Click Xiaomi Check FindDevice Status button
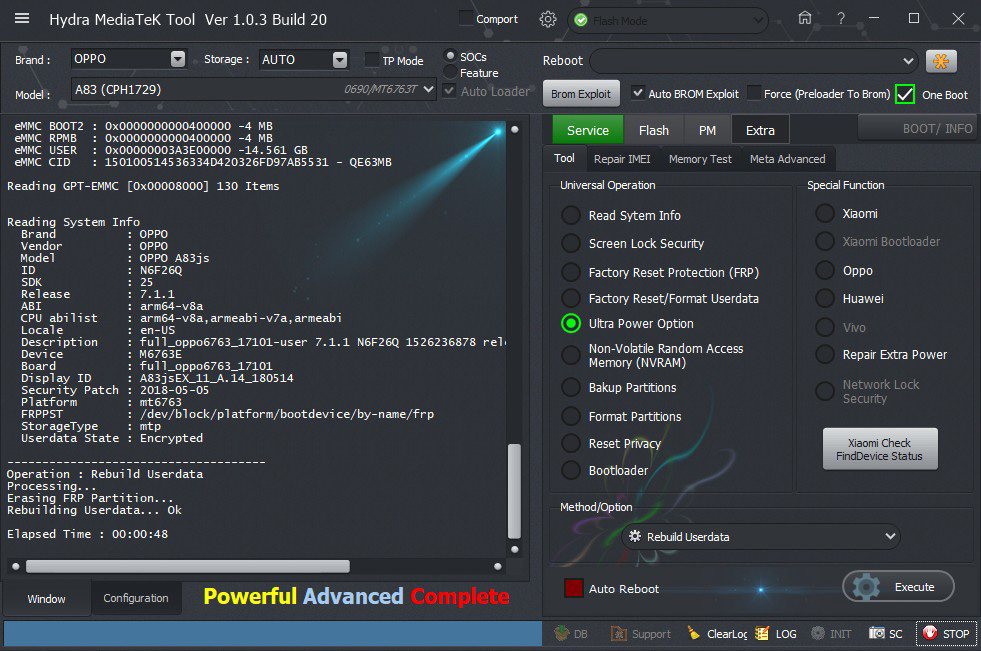The height and width of the screenshot is (651, 981). (880, 449)
